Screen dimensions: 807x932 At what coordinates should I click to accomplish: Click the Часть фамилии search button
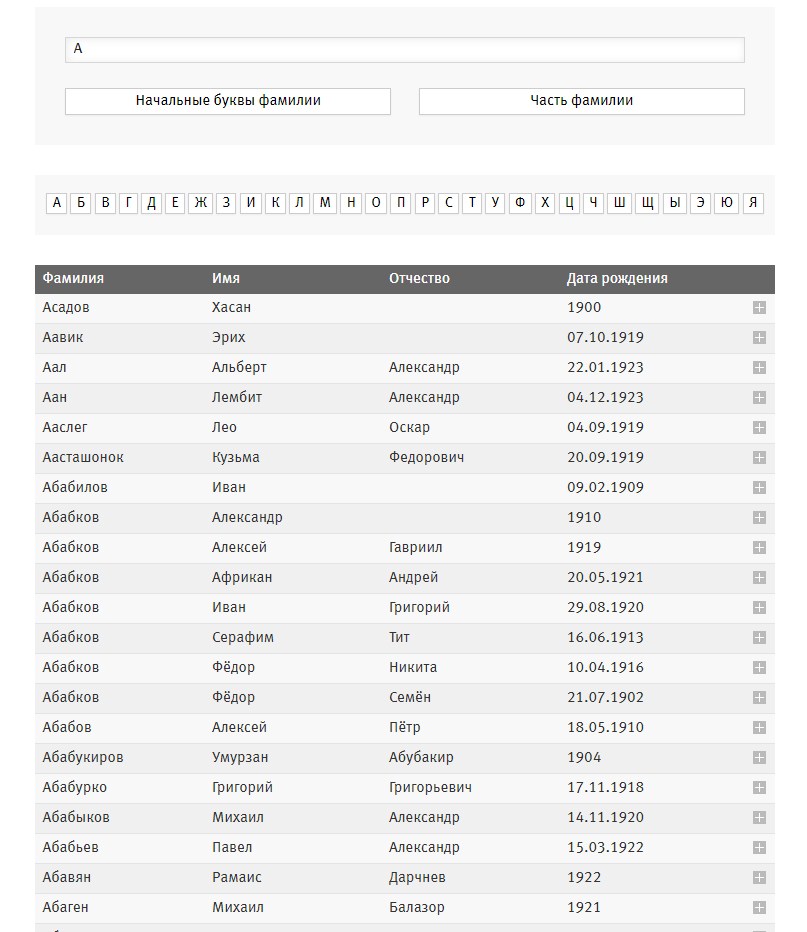click(x=582, y=101)
